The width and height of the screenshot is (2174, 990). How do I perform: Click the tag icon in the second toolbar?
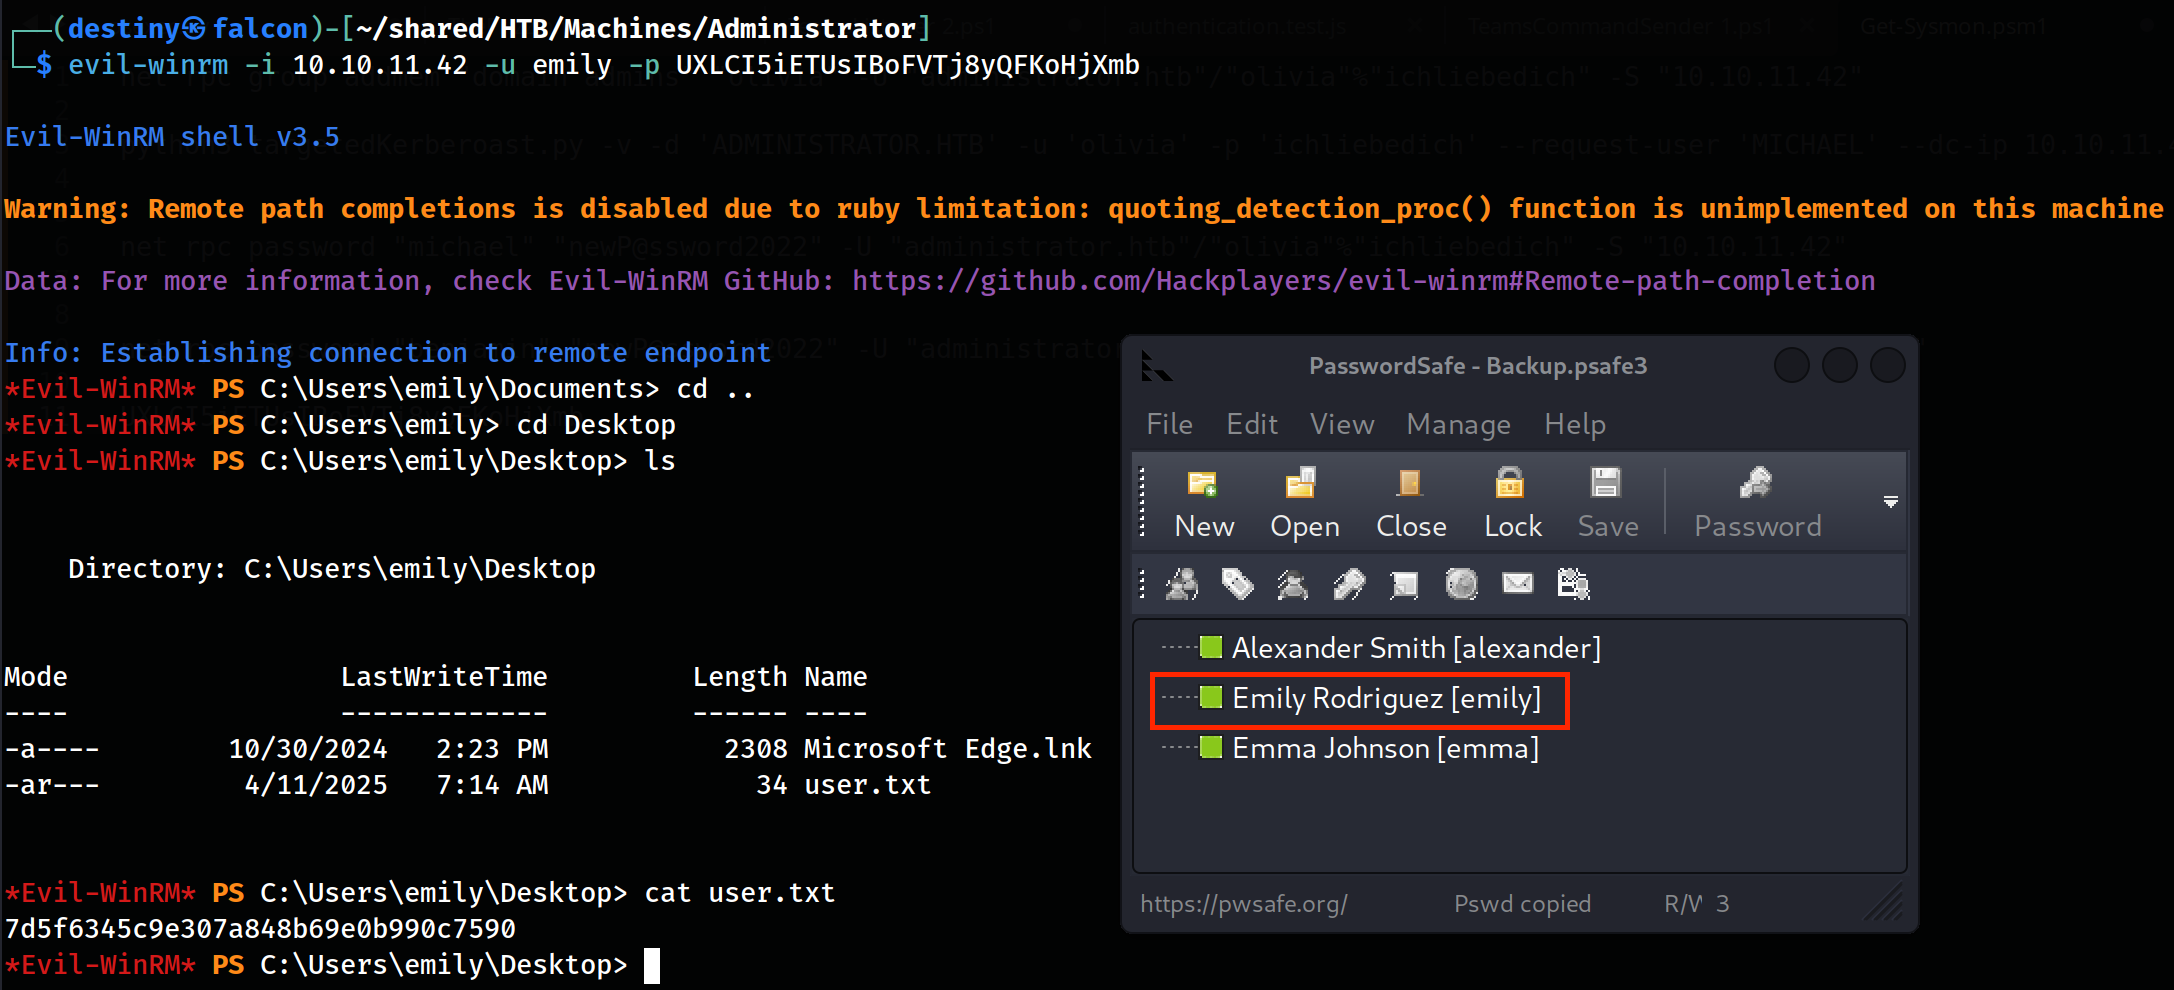(x=1237, y=584)
